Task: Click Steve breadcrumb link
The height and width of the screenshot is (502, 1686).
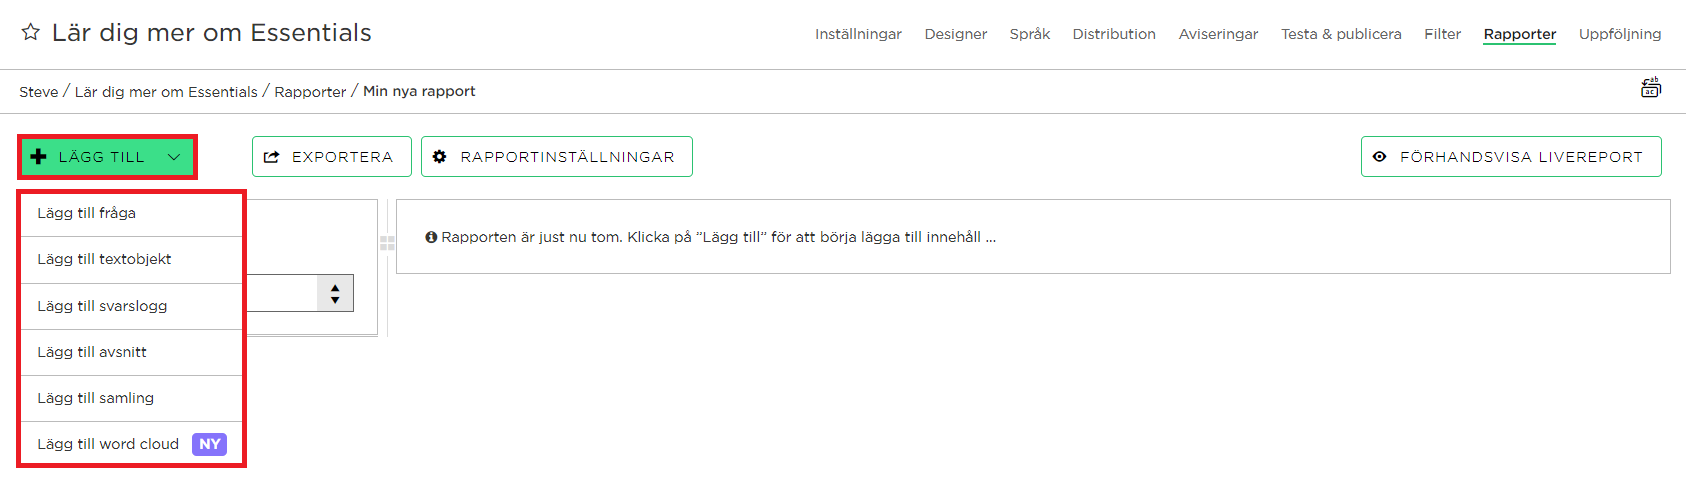Action: (39, 92)
